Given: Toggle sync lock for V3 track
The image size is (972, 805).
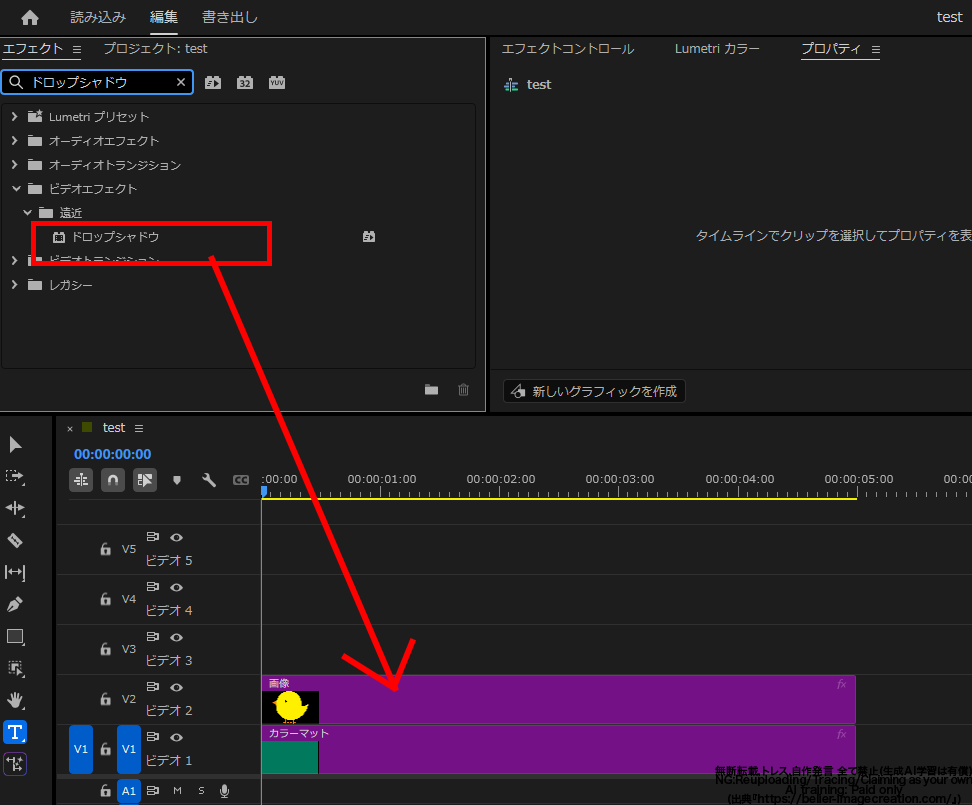Looking at the screenshot, I should (x=152, y=636).
